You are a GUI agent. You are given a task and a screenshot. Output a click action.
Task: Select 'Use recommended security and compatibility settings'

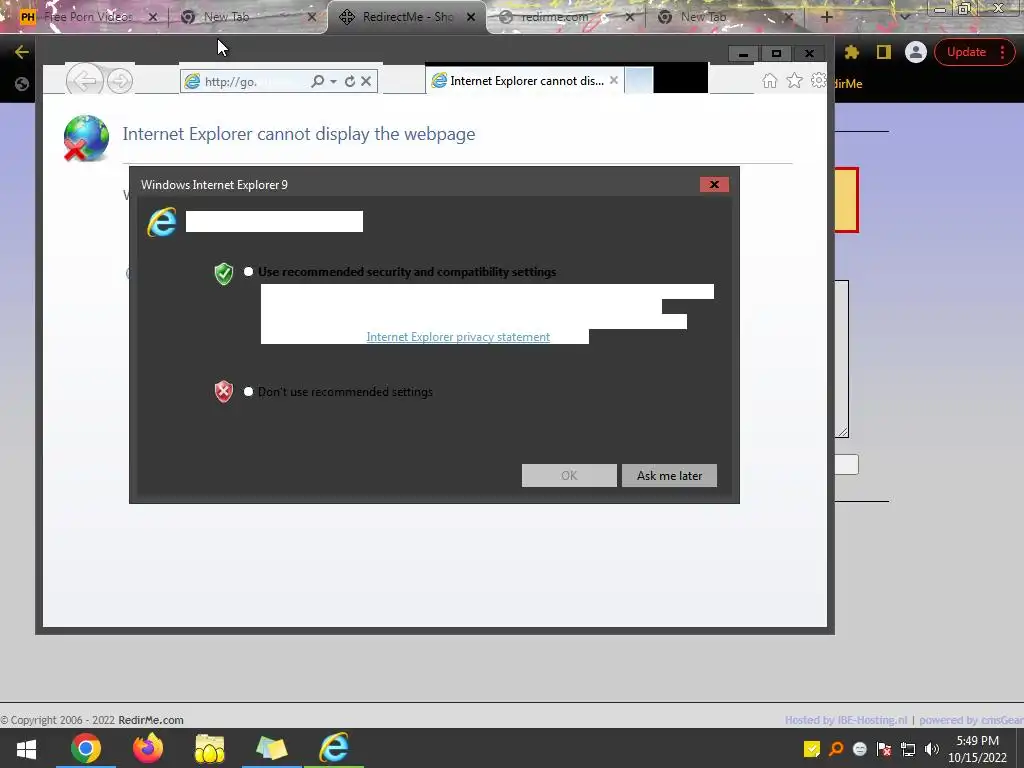tap(248, 272)
